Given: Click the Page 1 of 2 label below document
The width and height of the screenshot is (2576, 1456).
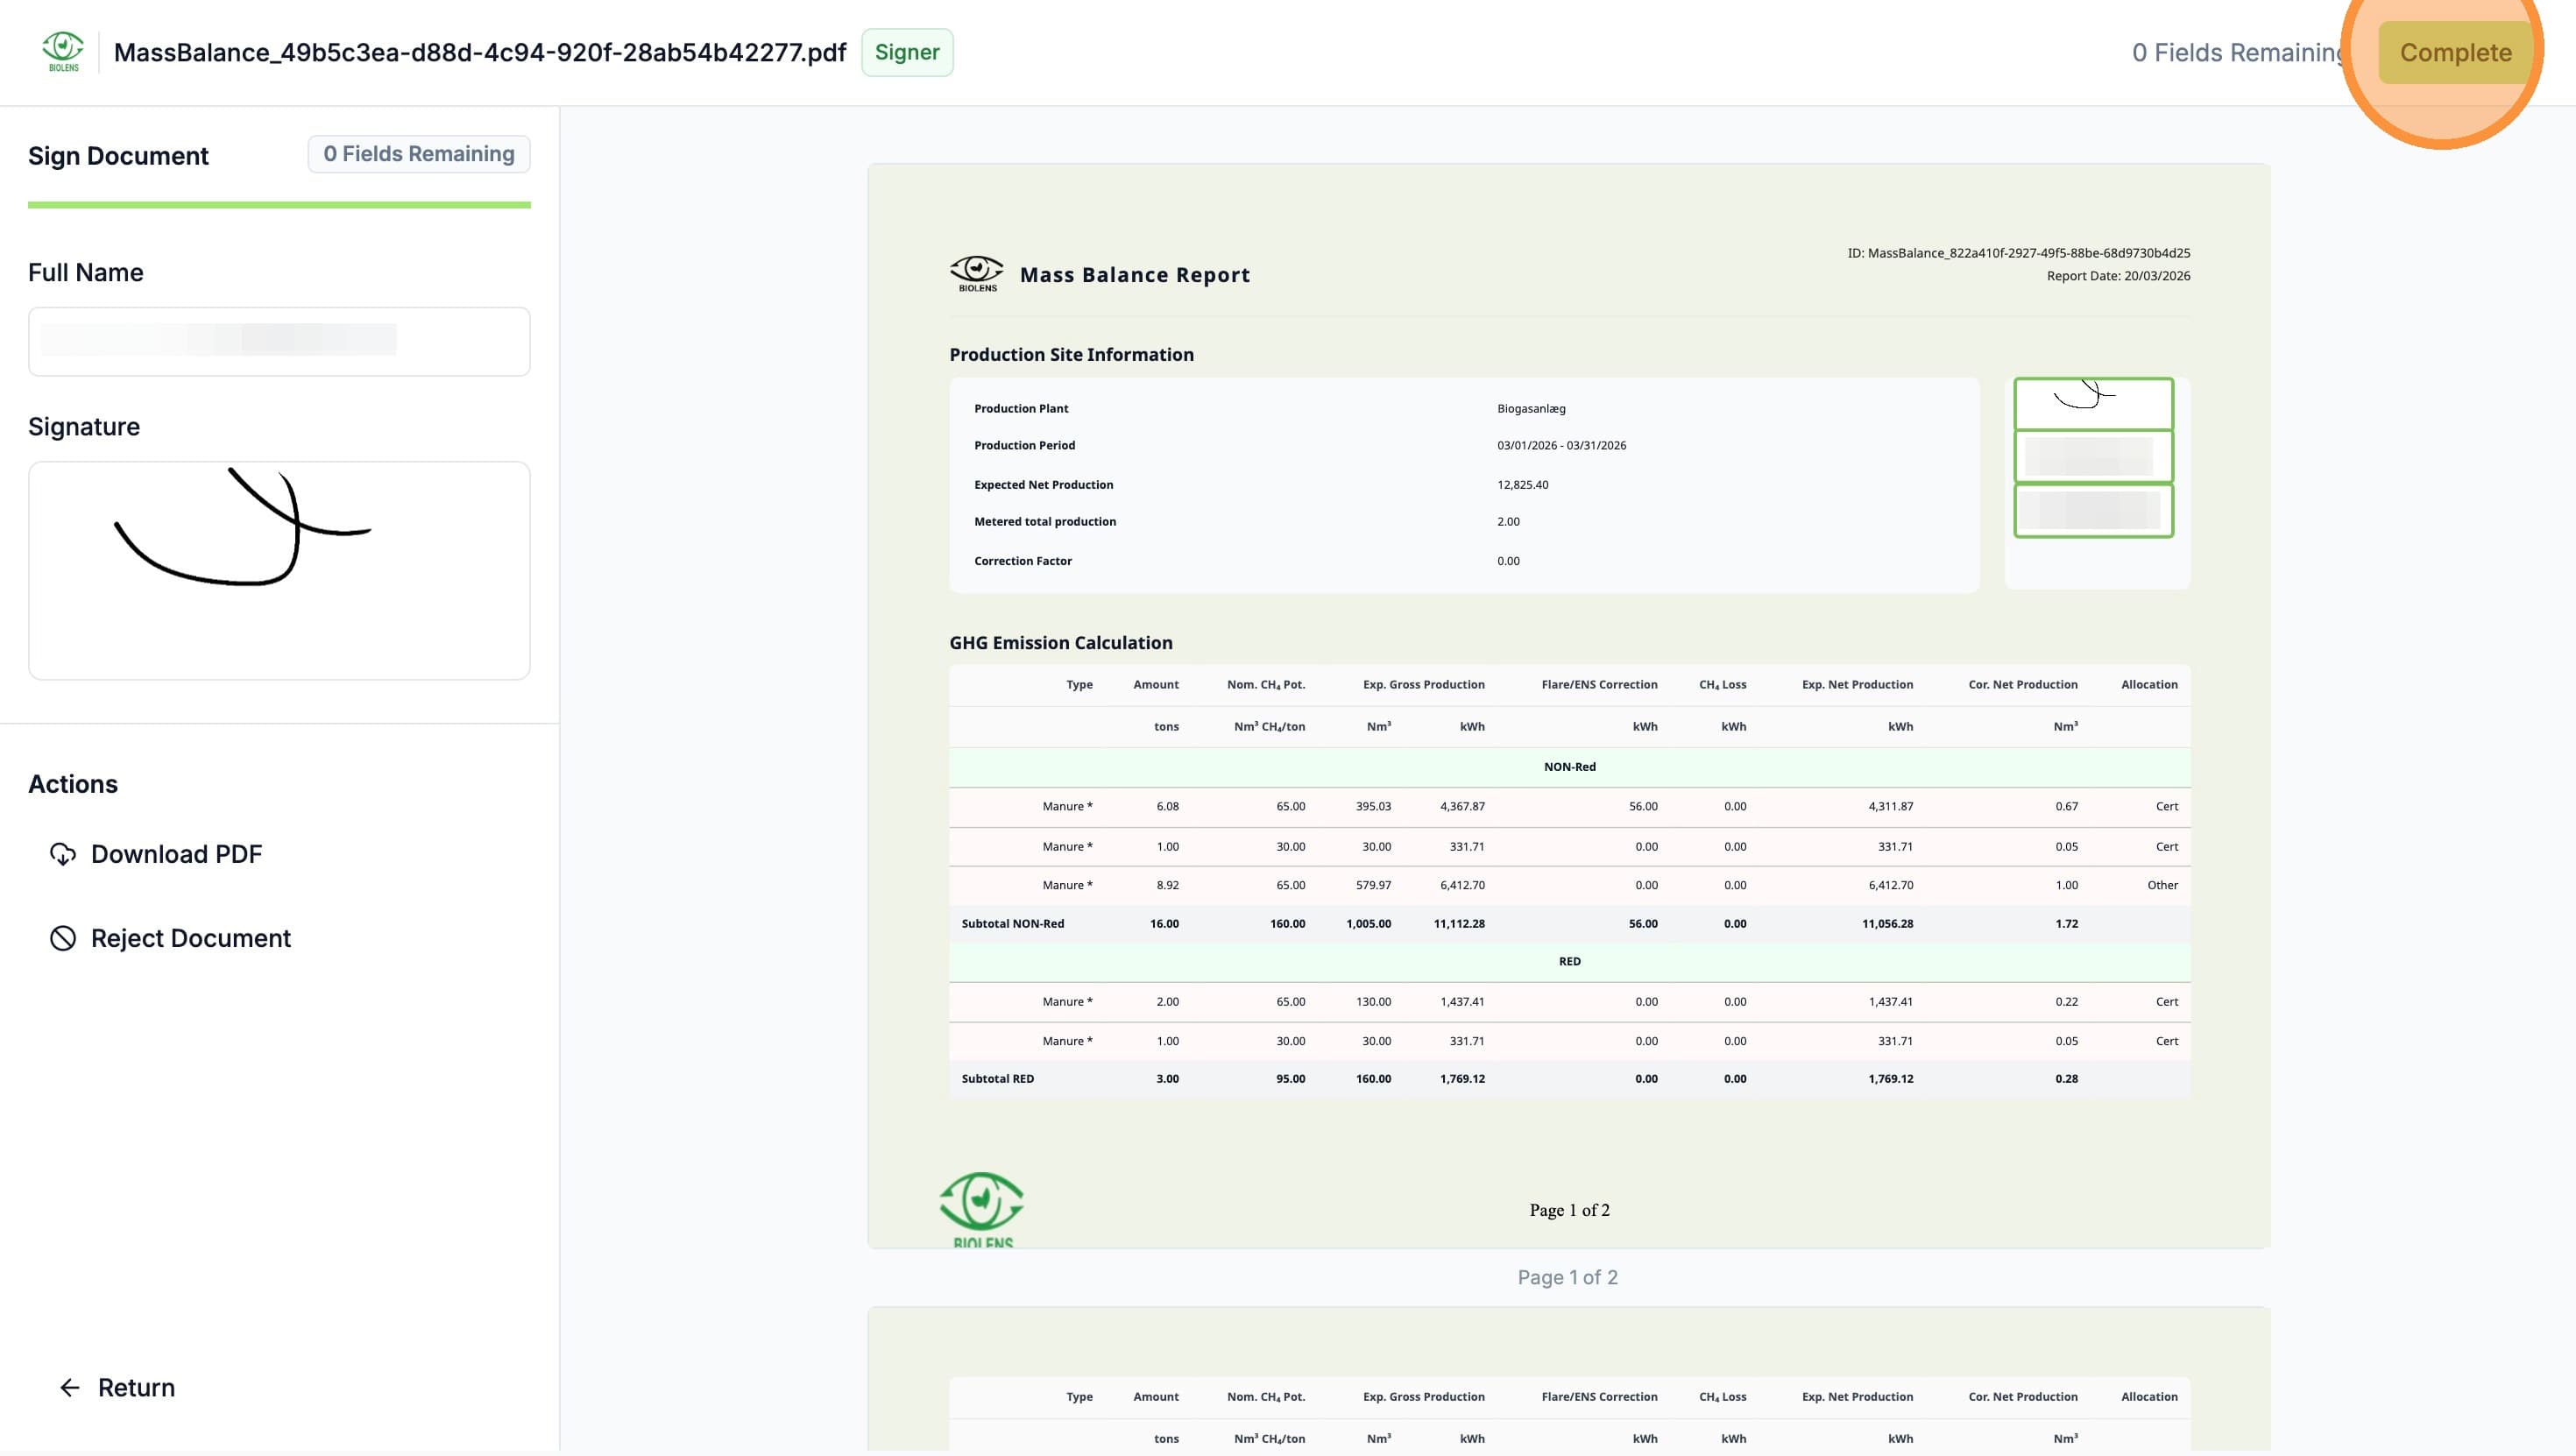Looking at the screenshot, I should click(x=1567, y=1277).
